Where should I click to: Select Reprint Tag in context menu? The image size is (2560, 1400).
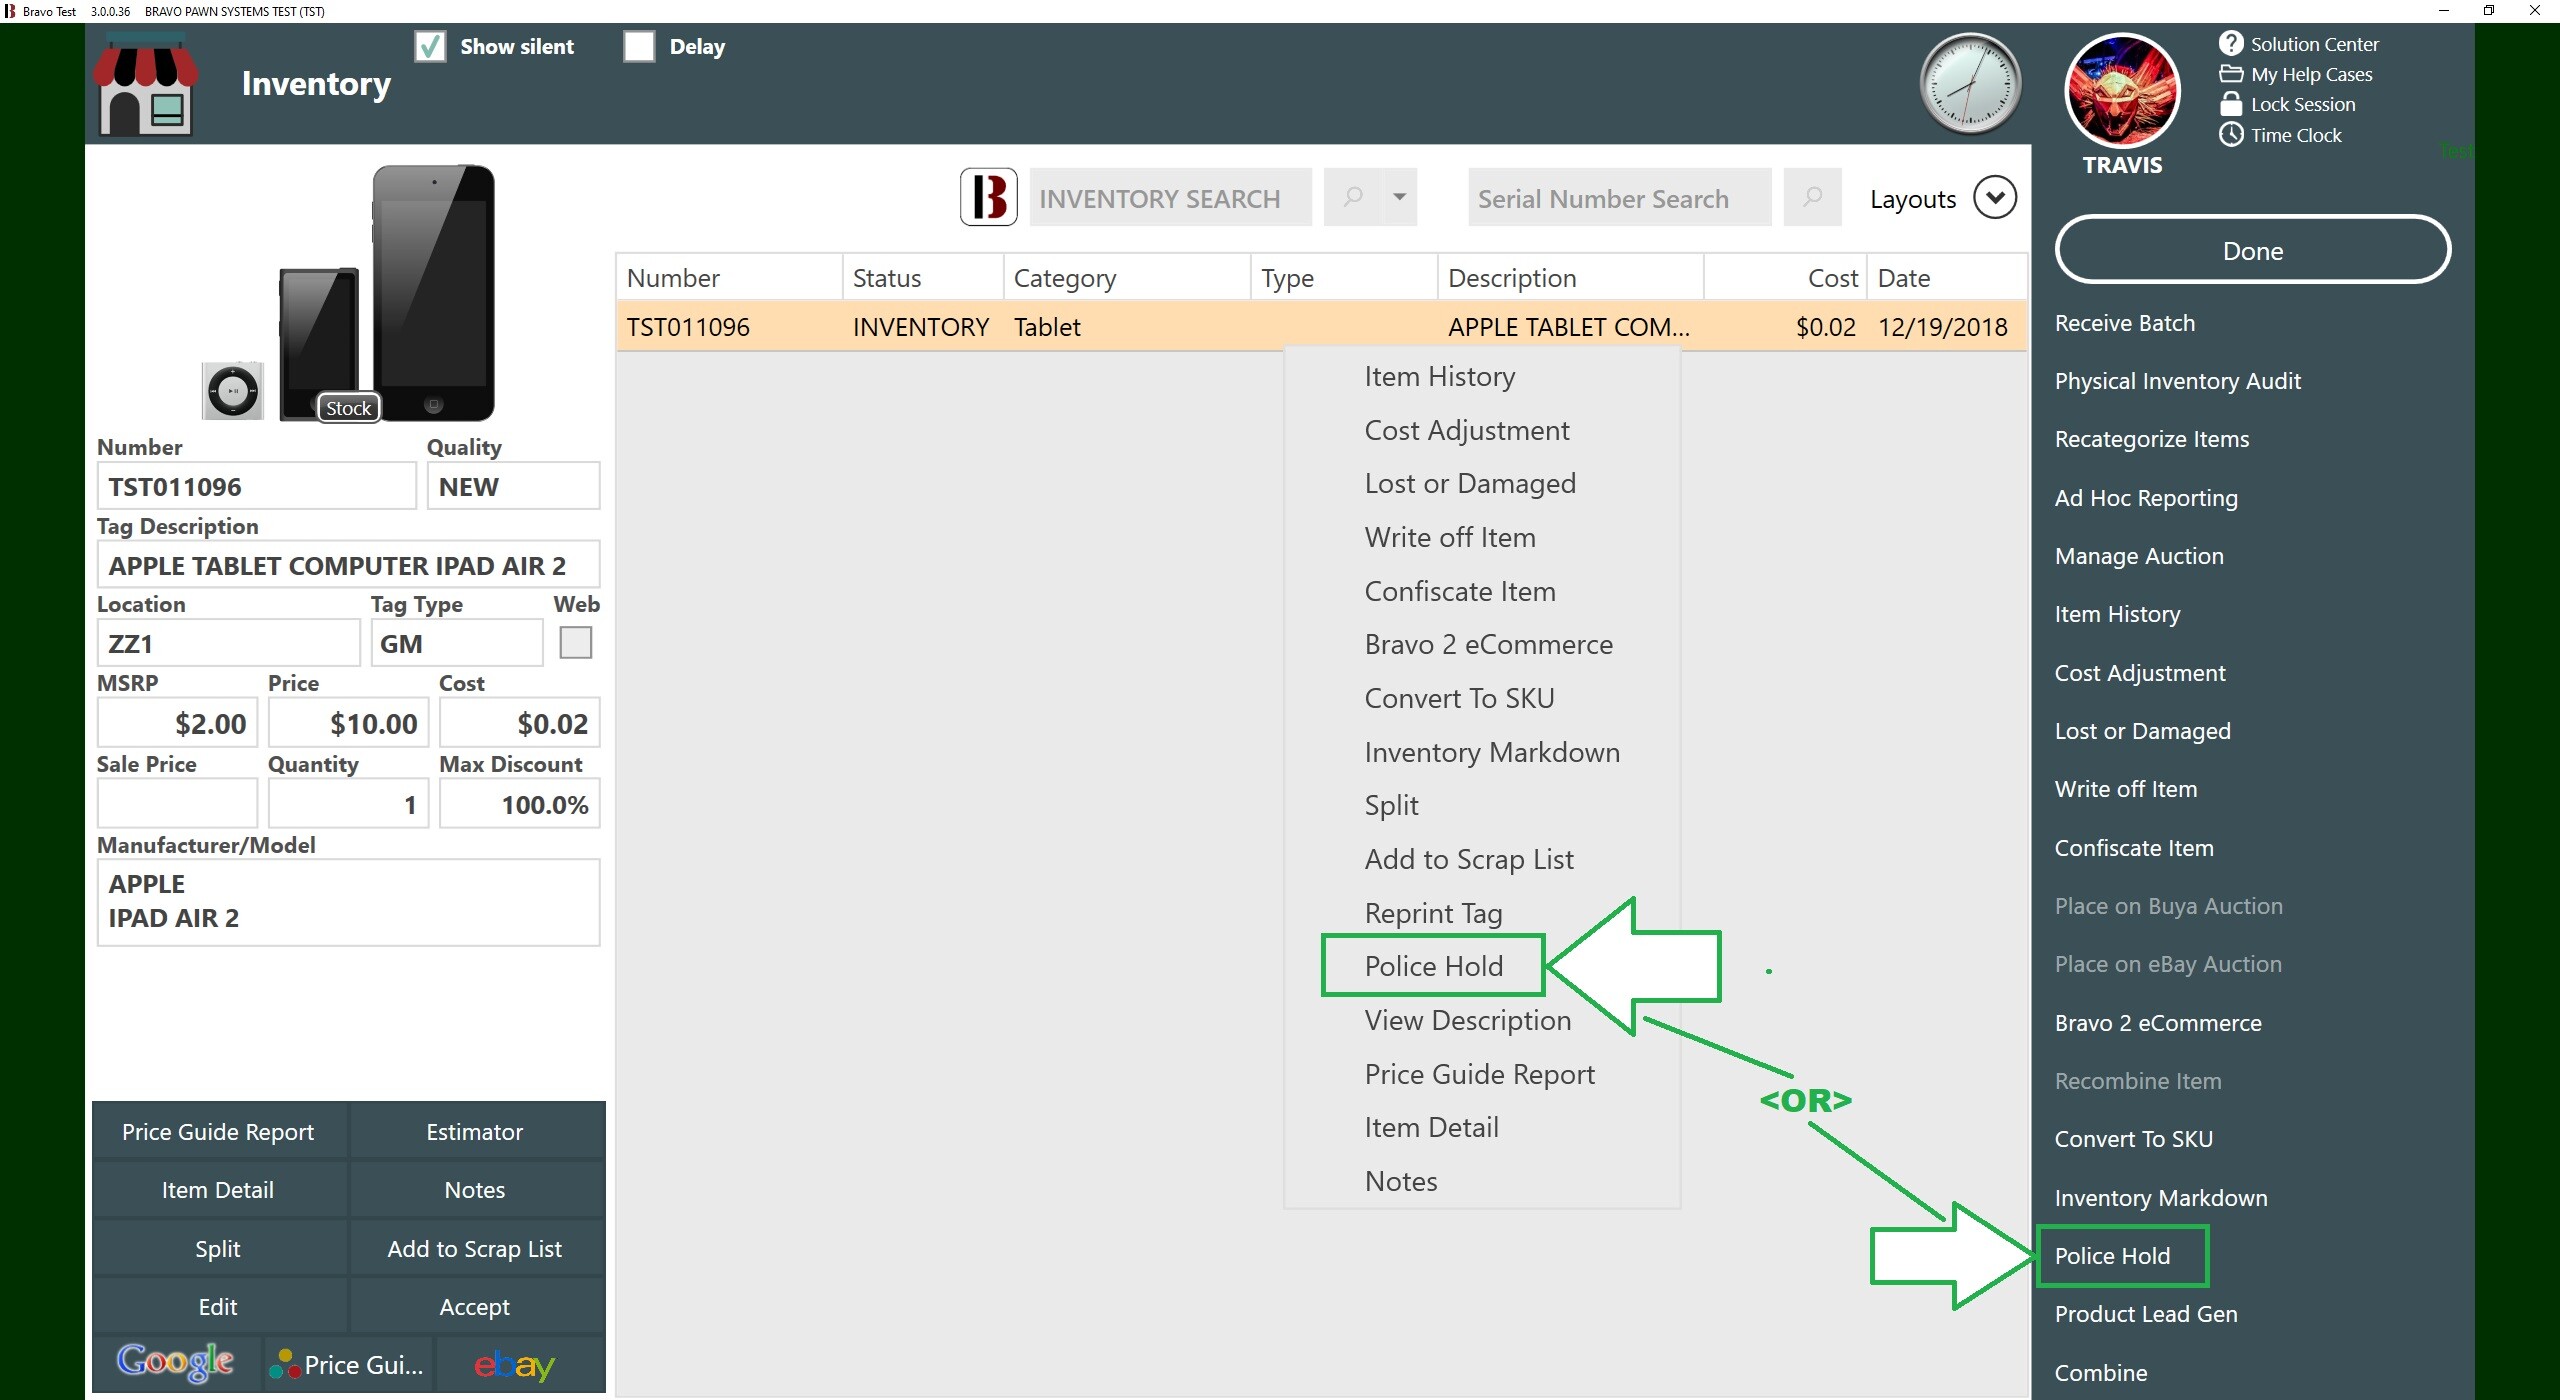[1434, 913]
